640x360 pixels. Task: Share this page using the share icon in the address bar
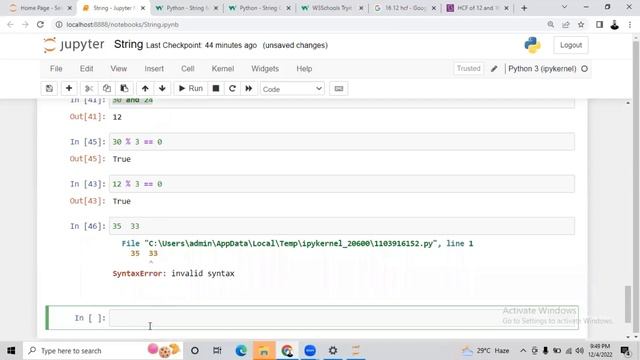point(566,24)
